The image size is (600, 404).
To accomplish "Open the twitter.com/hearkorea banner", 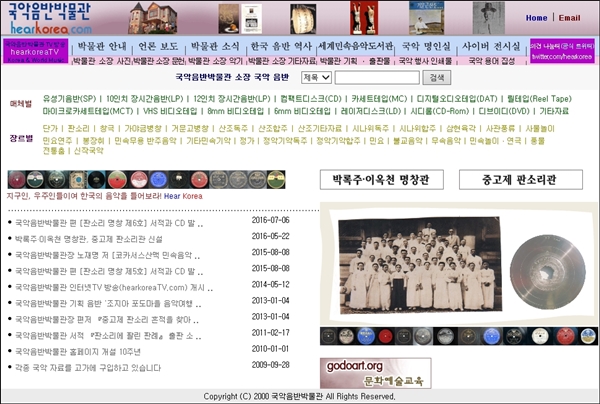I will tap(561, 52).
